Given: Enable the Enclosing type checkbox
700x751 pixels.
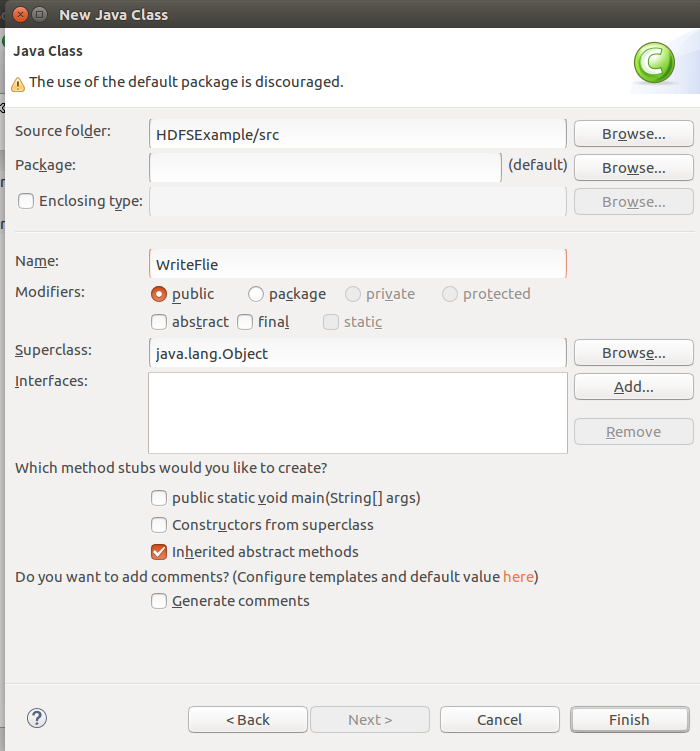Looking at the screenshot, I should [x=26, y=201].
